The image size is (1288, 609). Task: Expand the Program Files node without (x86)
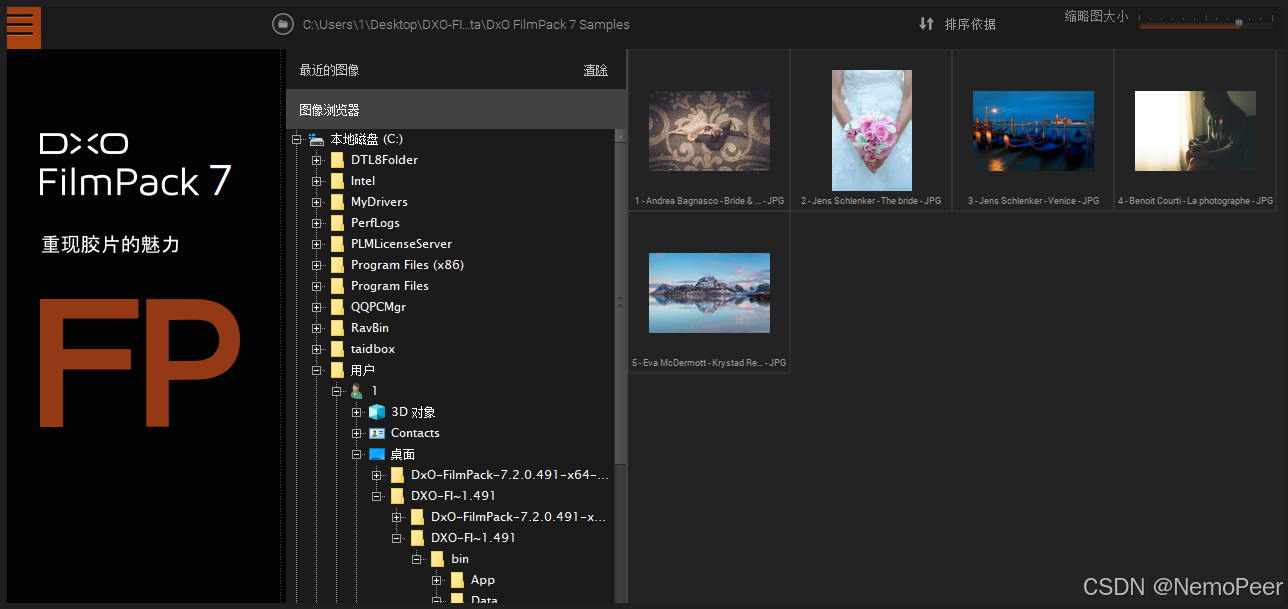coord(317,286)
